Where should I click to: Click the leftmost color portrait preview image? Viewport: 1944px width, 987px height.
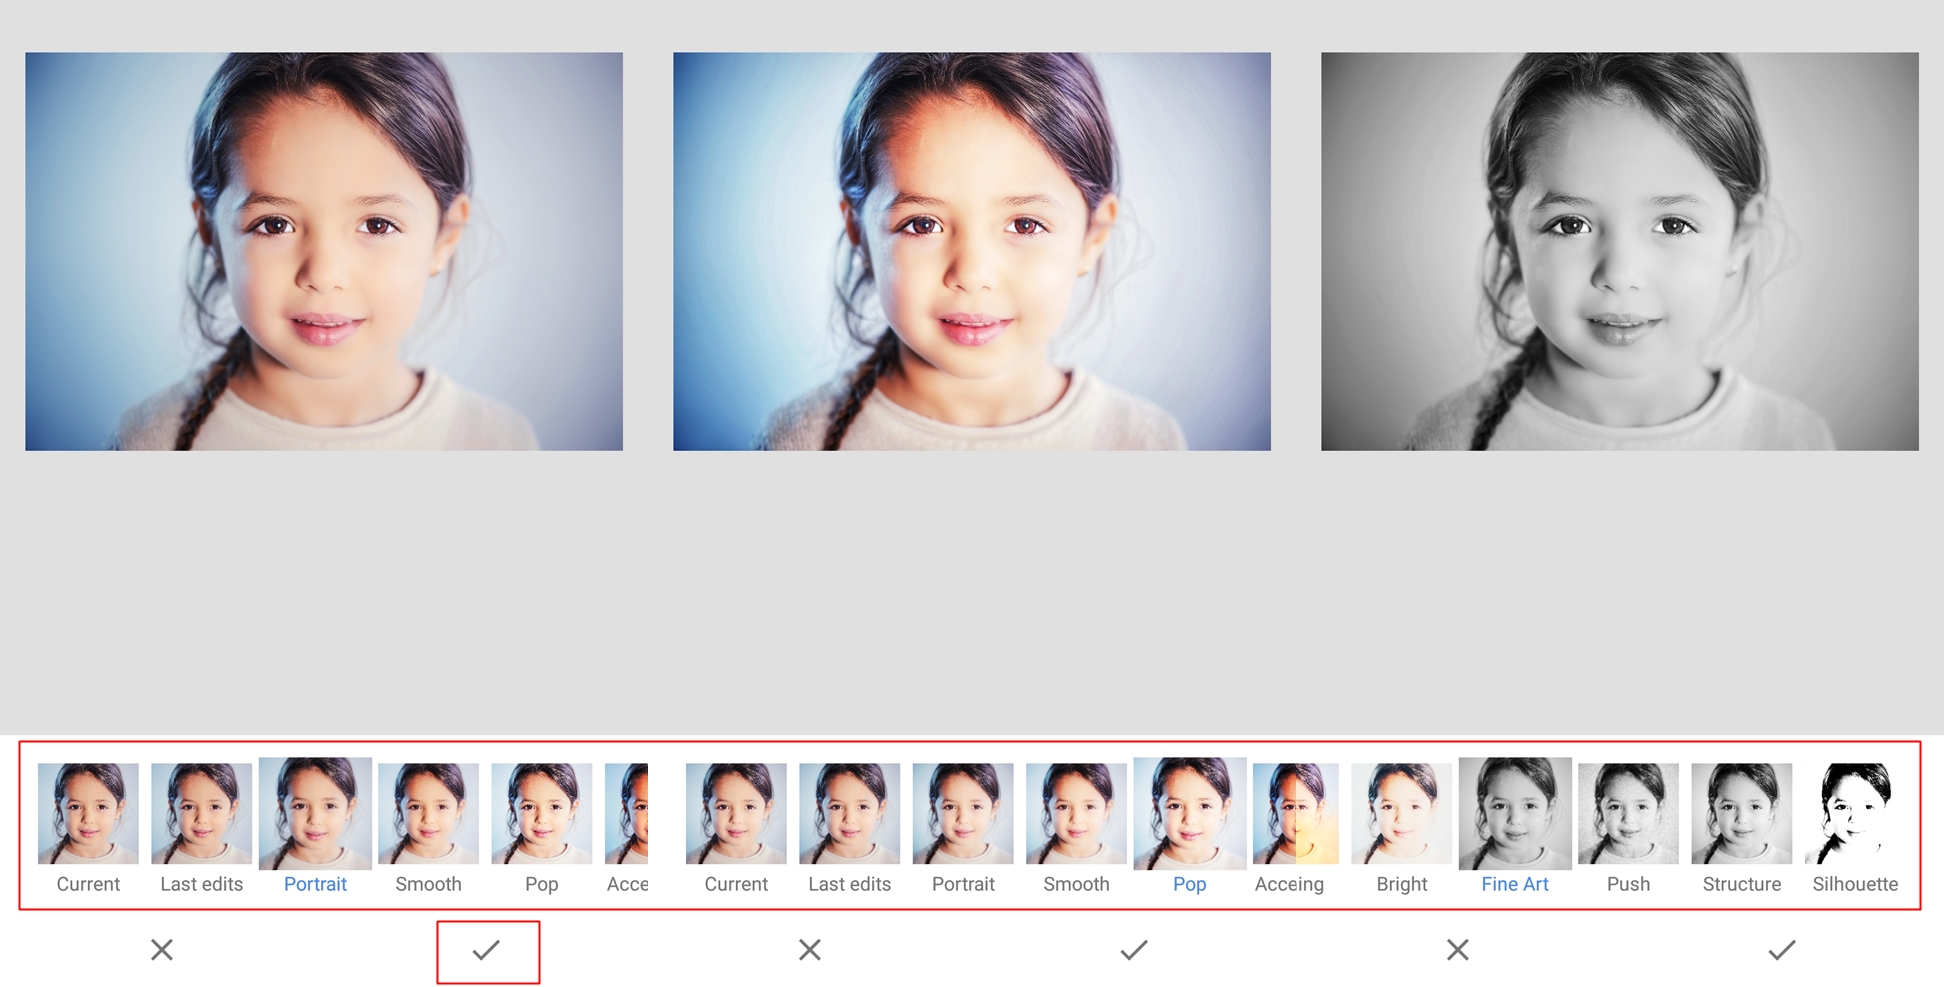pos(324,251)
